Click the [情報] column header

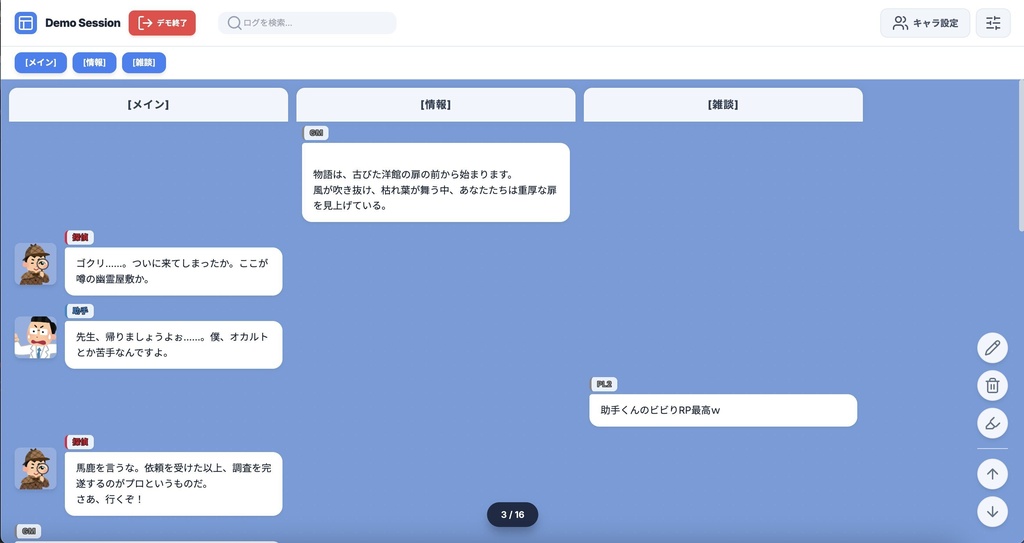(436, 105)
